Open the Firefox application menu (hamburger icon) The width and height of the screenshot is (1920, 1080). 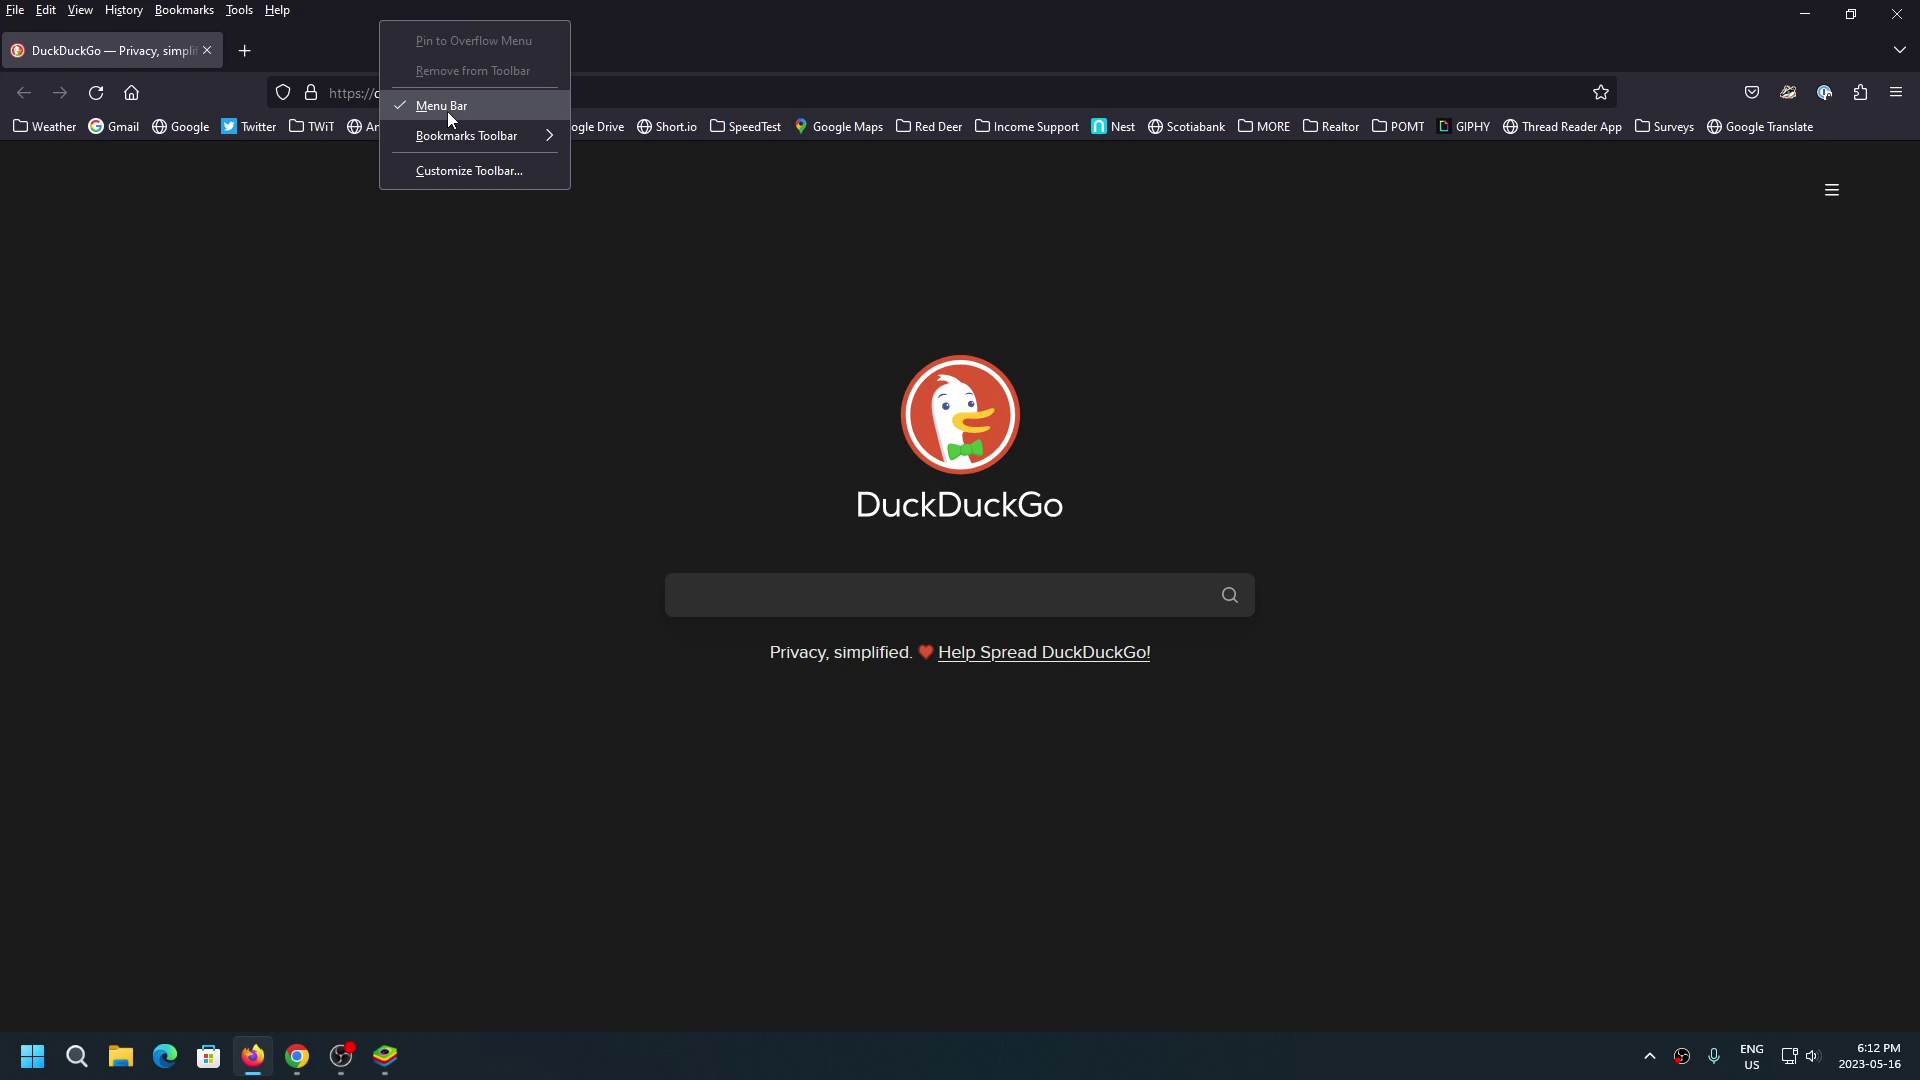1895,92
